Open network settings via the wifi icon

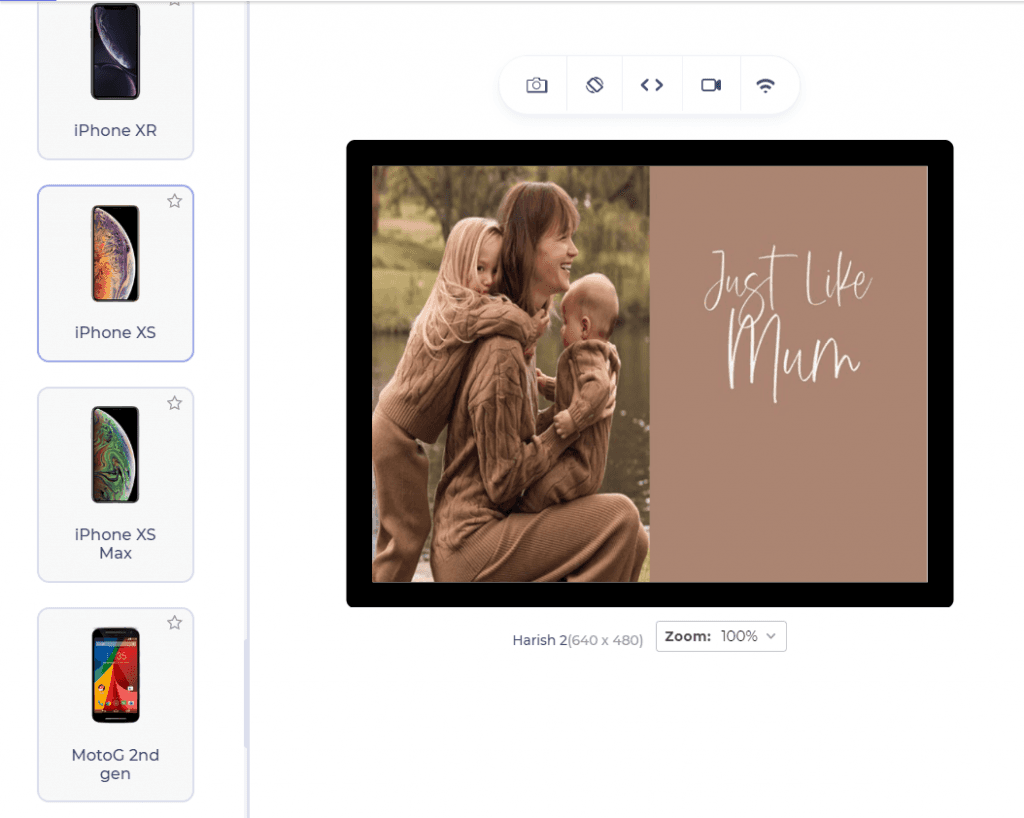[768, 84]
